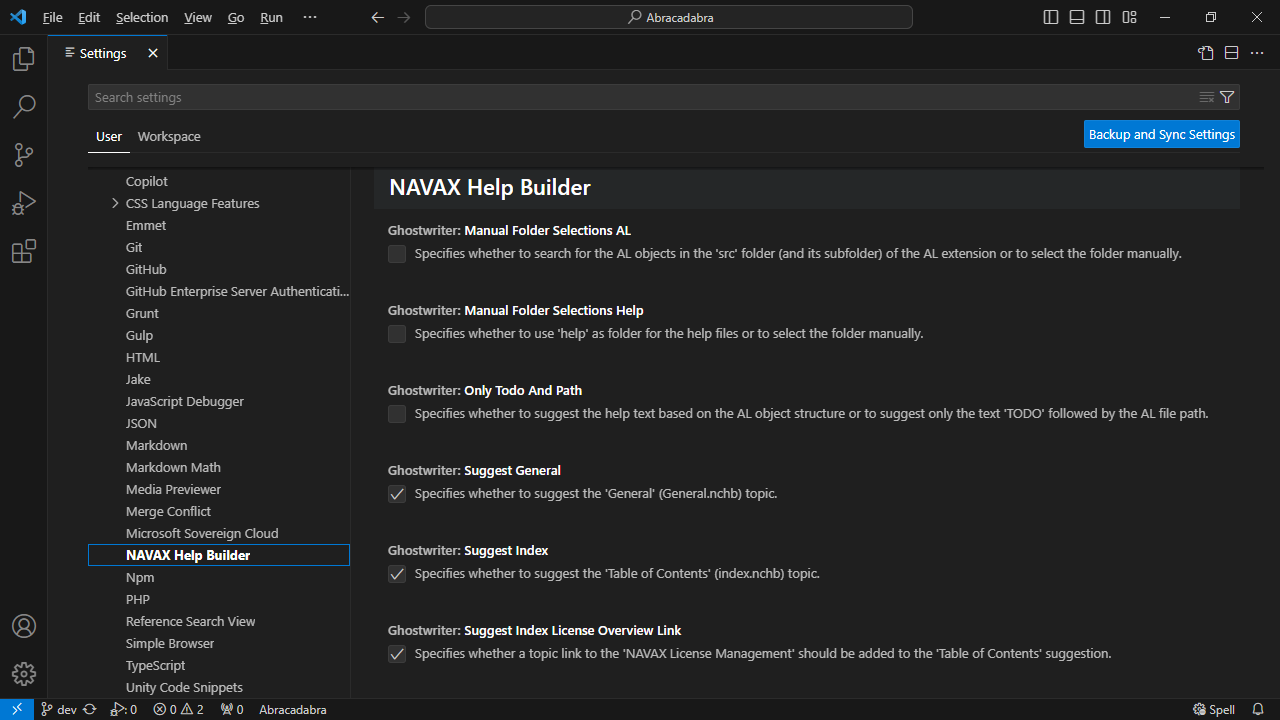Click the settings filter funnel icon
Image resolution: width=1280 pixels, height=720 pixels.
[1227, 97]
